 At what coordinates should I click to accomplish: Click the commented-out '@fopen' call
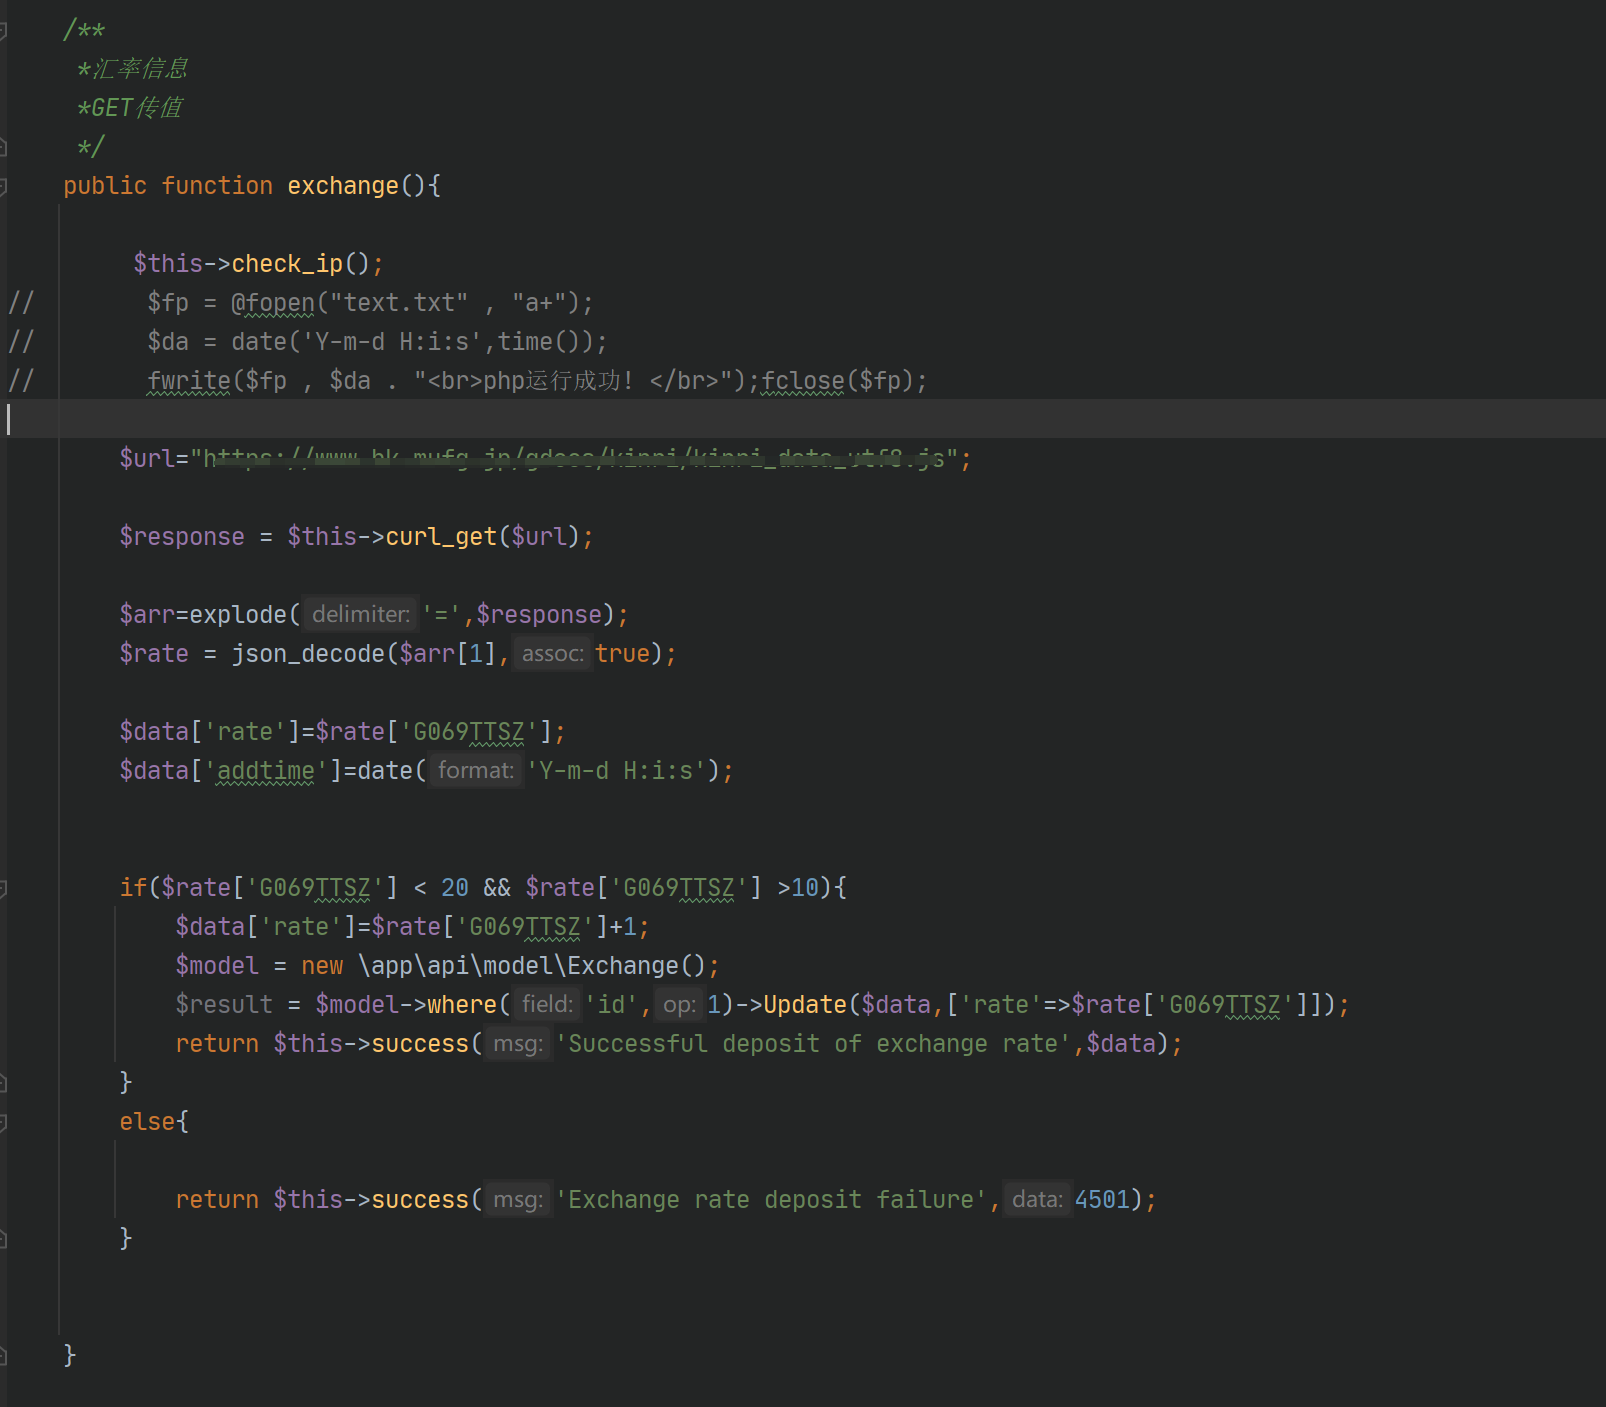coord(272,302)
